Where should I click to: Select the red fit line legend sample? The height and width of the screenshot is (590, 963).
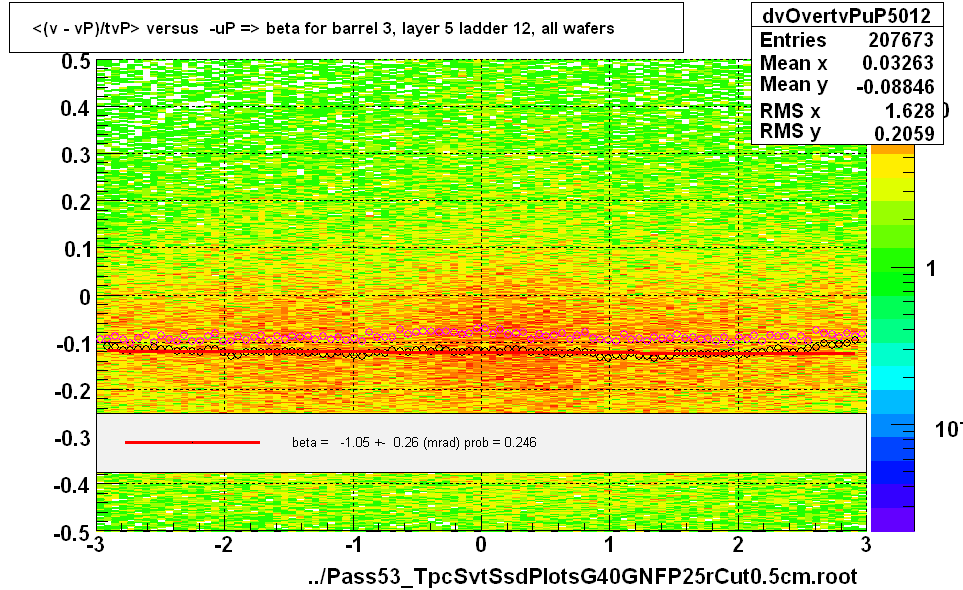click(x=192, y=442)
